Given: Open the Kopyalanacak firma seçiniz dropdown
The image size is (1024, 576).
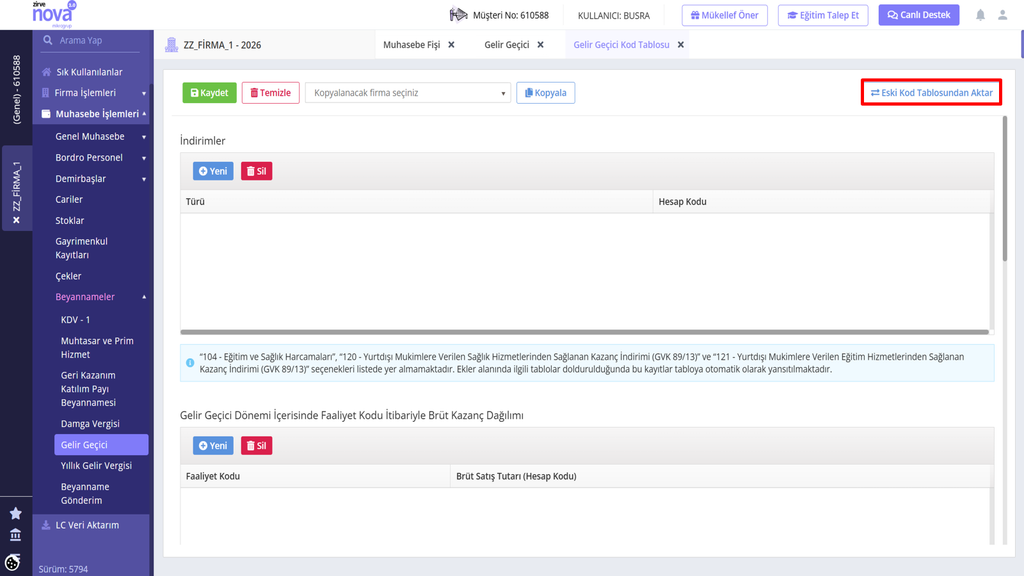Looking at the screenshot, I should point(408,93).
